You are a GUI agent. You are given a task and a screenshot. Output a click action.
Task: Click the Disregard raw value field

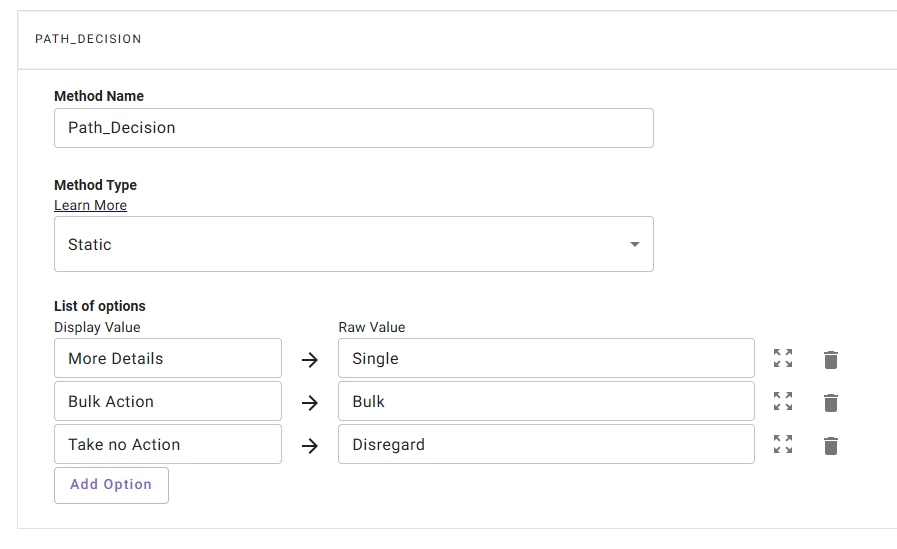(546, 444)
